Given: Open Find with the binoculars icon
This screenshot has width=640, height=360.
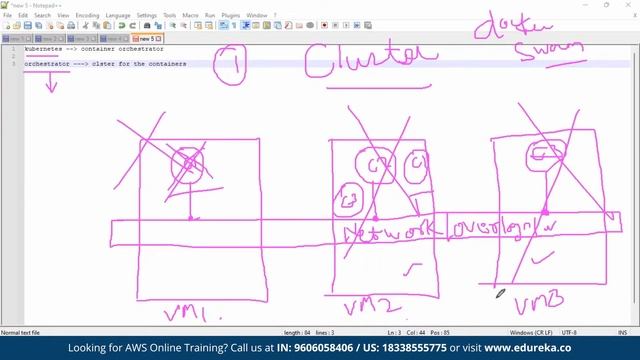Looking at the screenshot, I should click(x=147, y=26).
